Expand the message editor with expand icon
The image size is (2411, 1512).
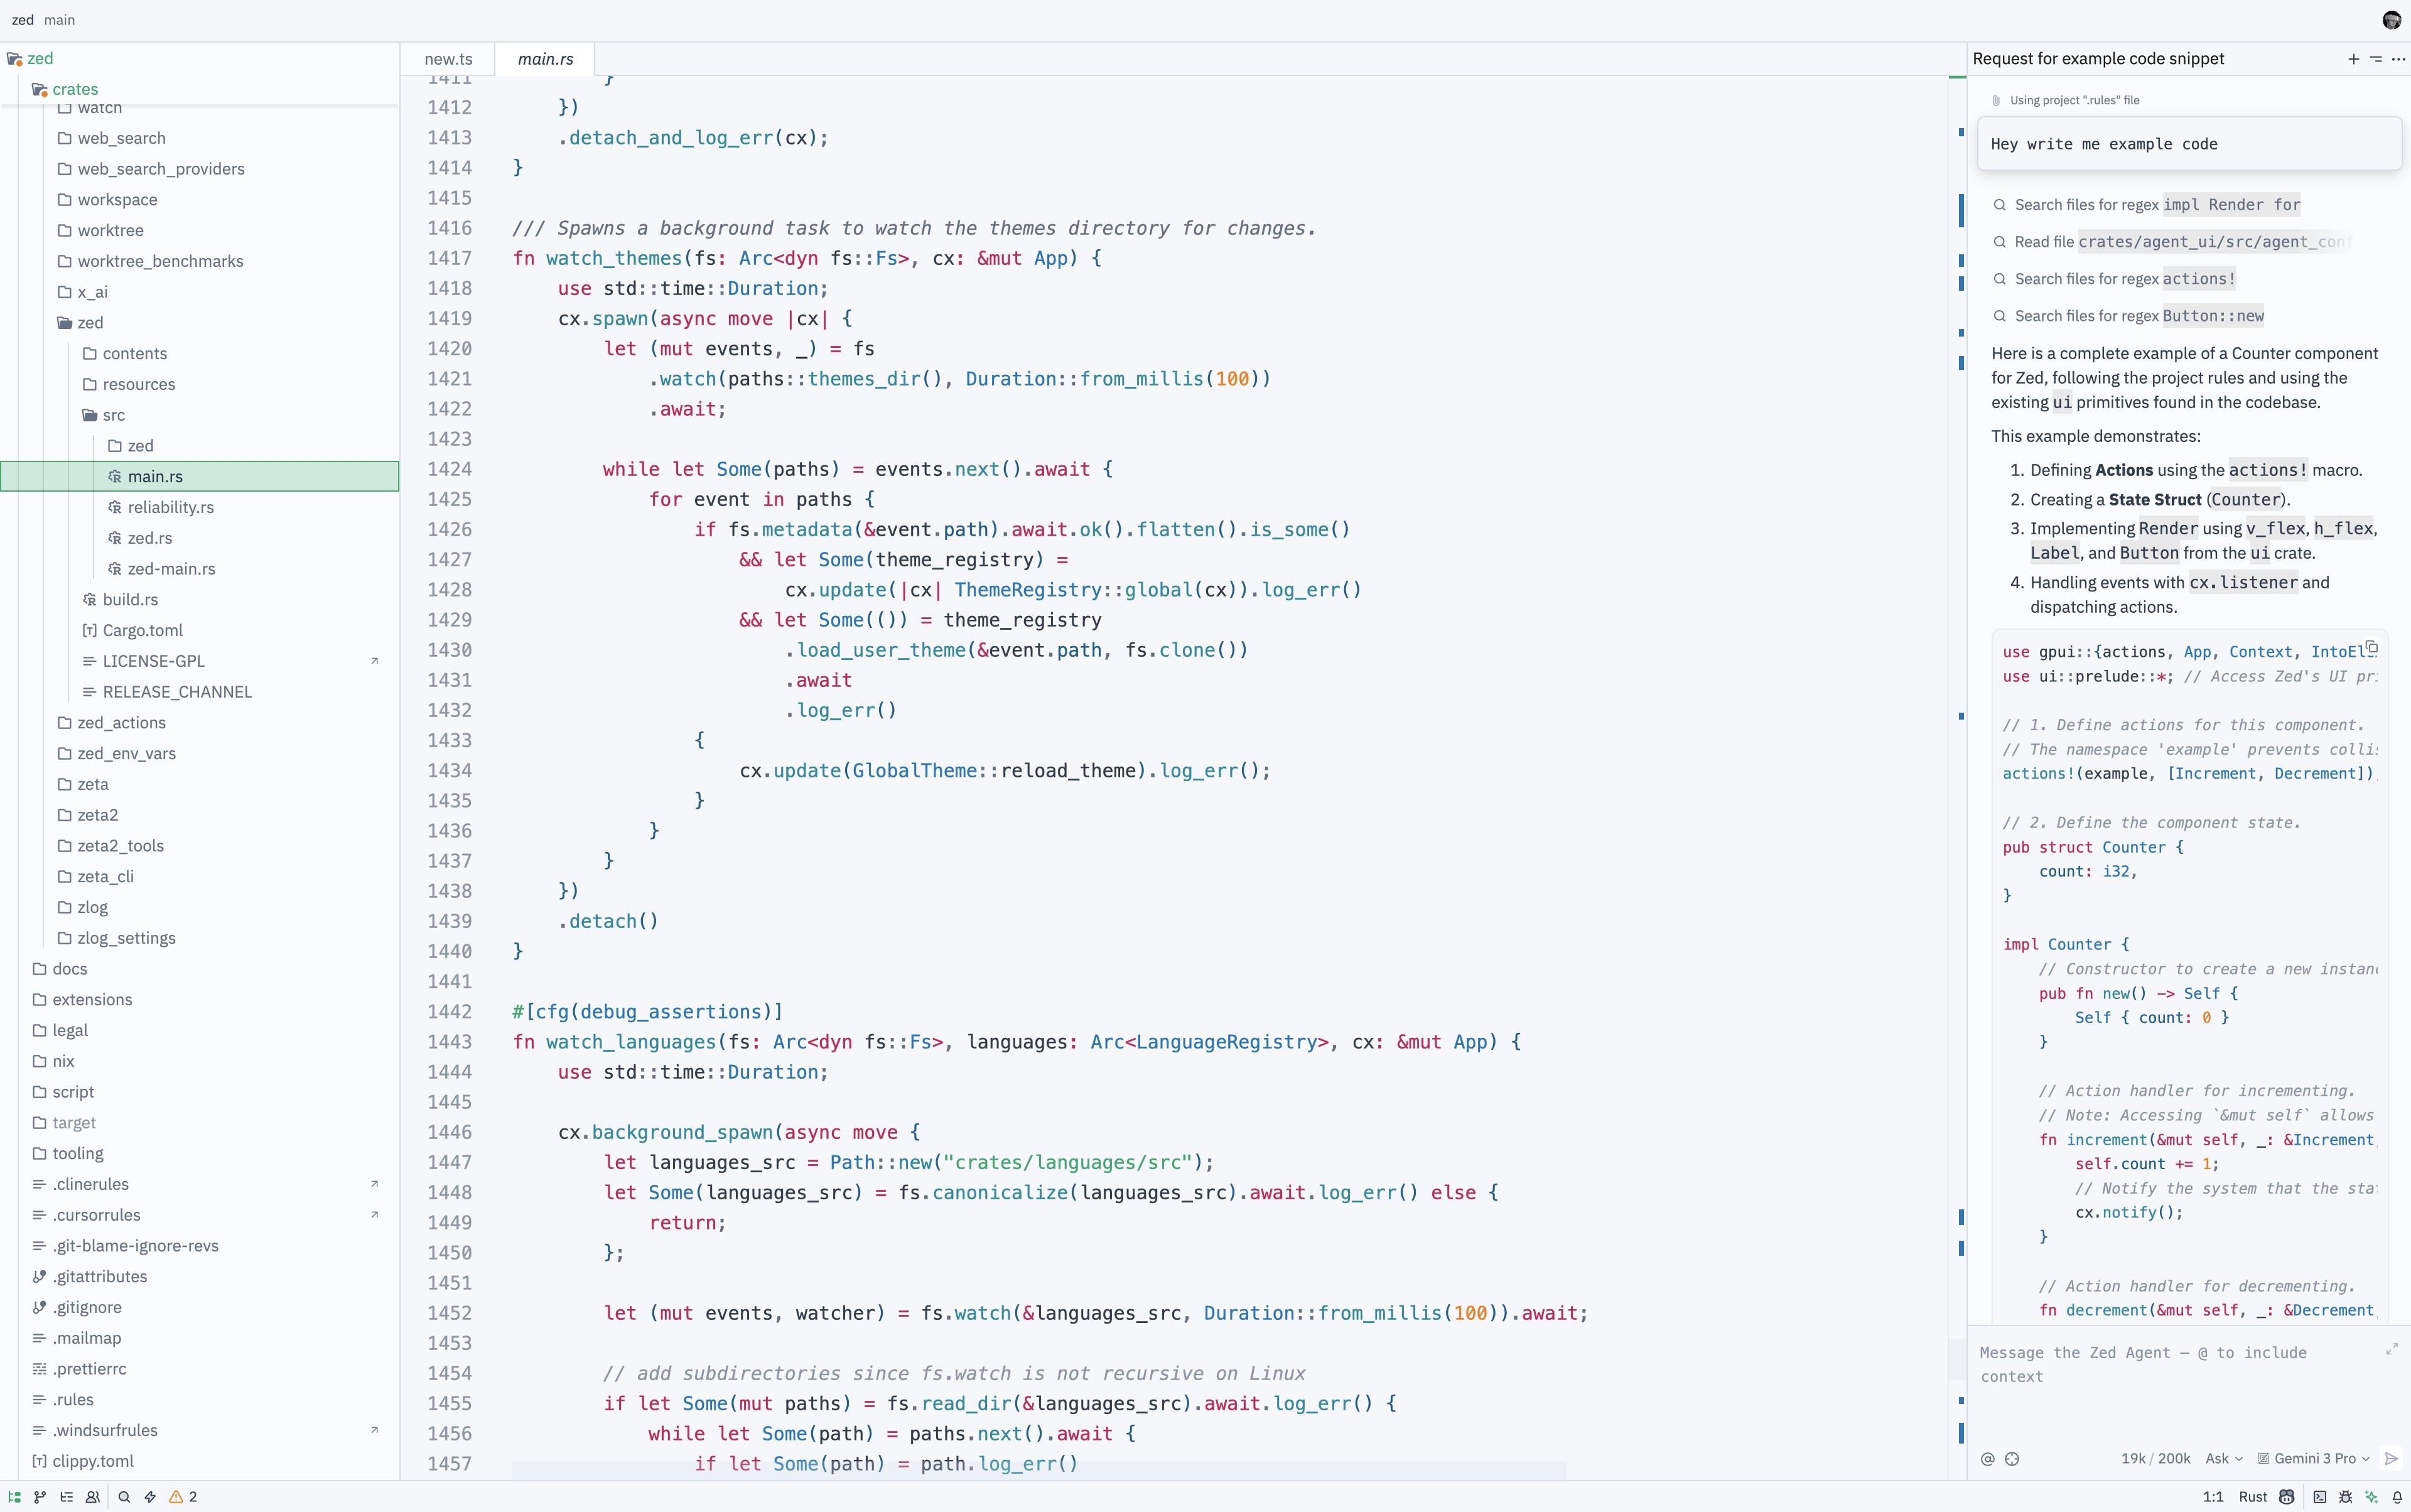[x=2391, y=1350]
